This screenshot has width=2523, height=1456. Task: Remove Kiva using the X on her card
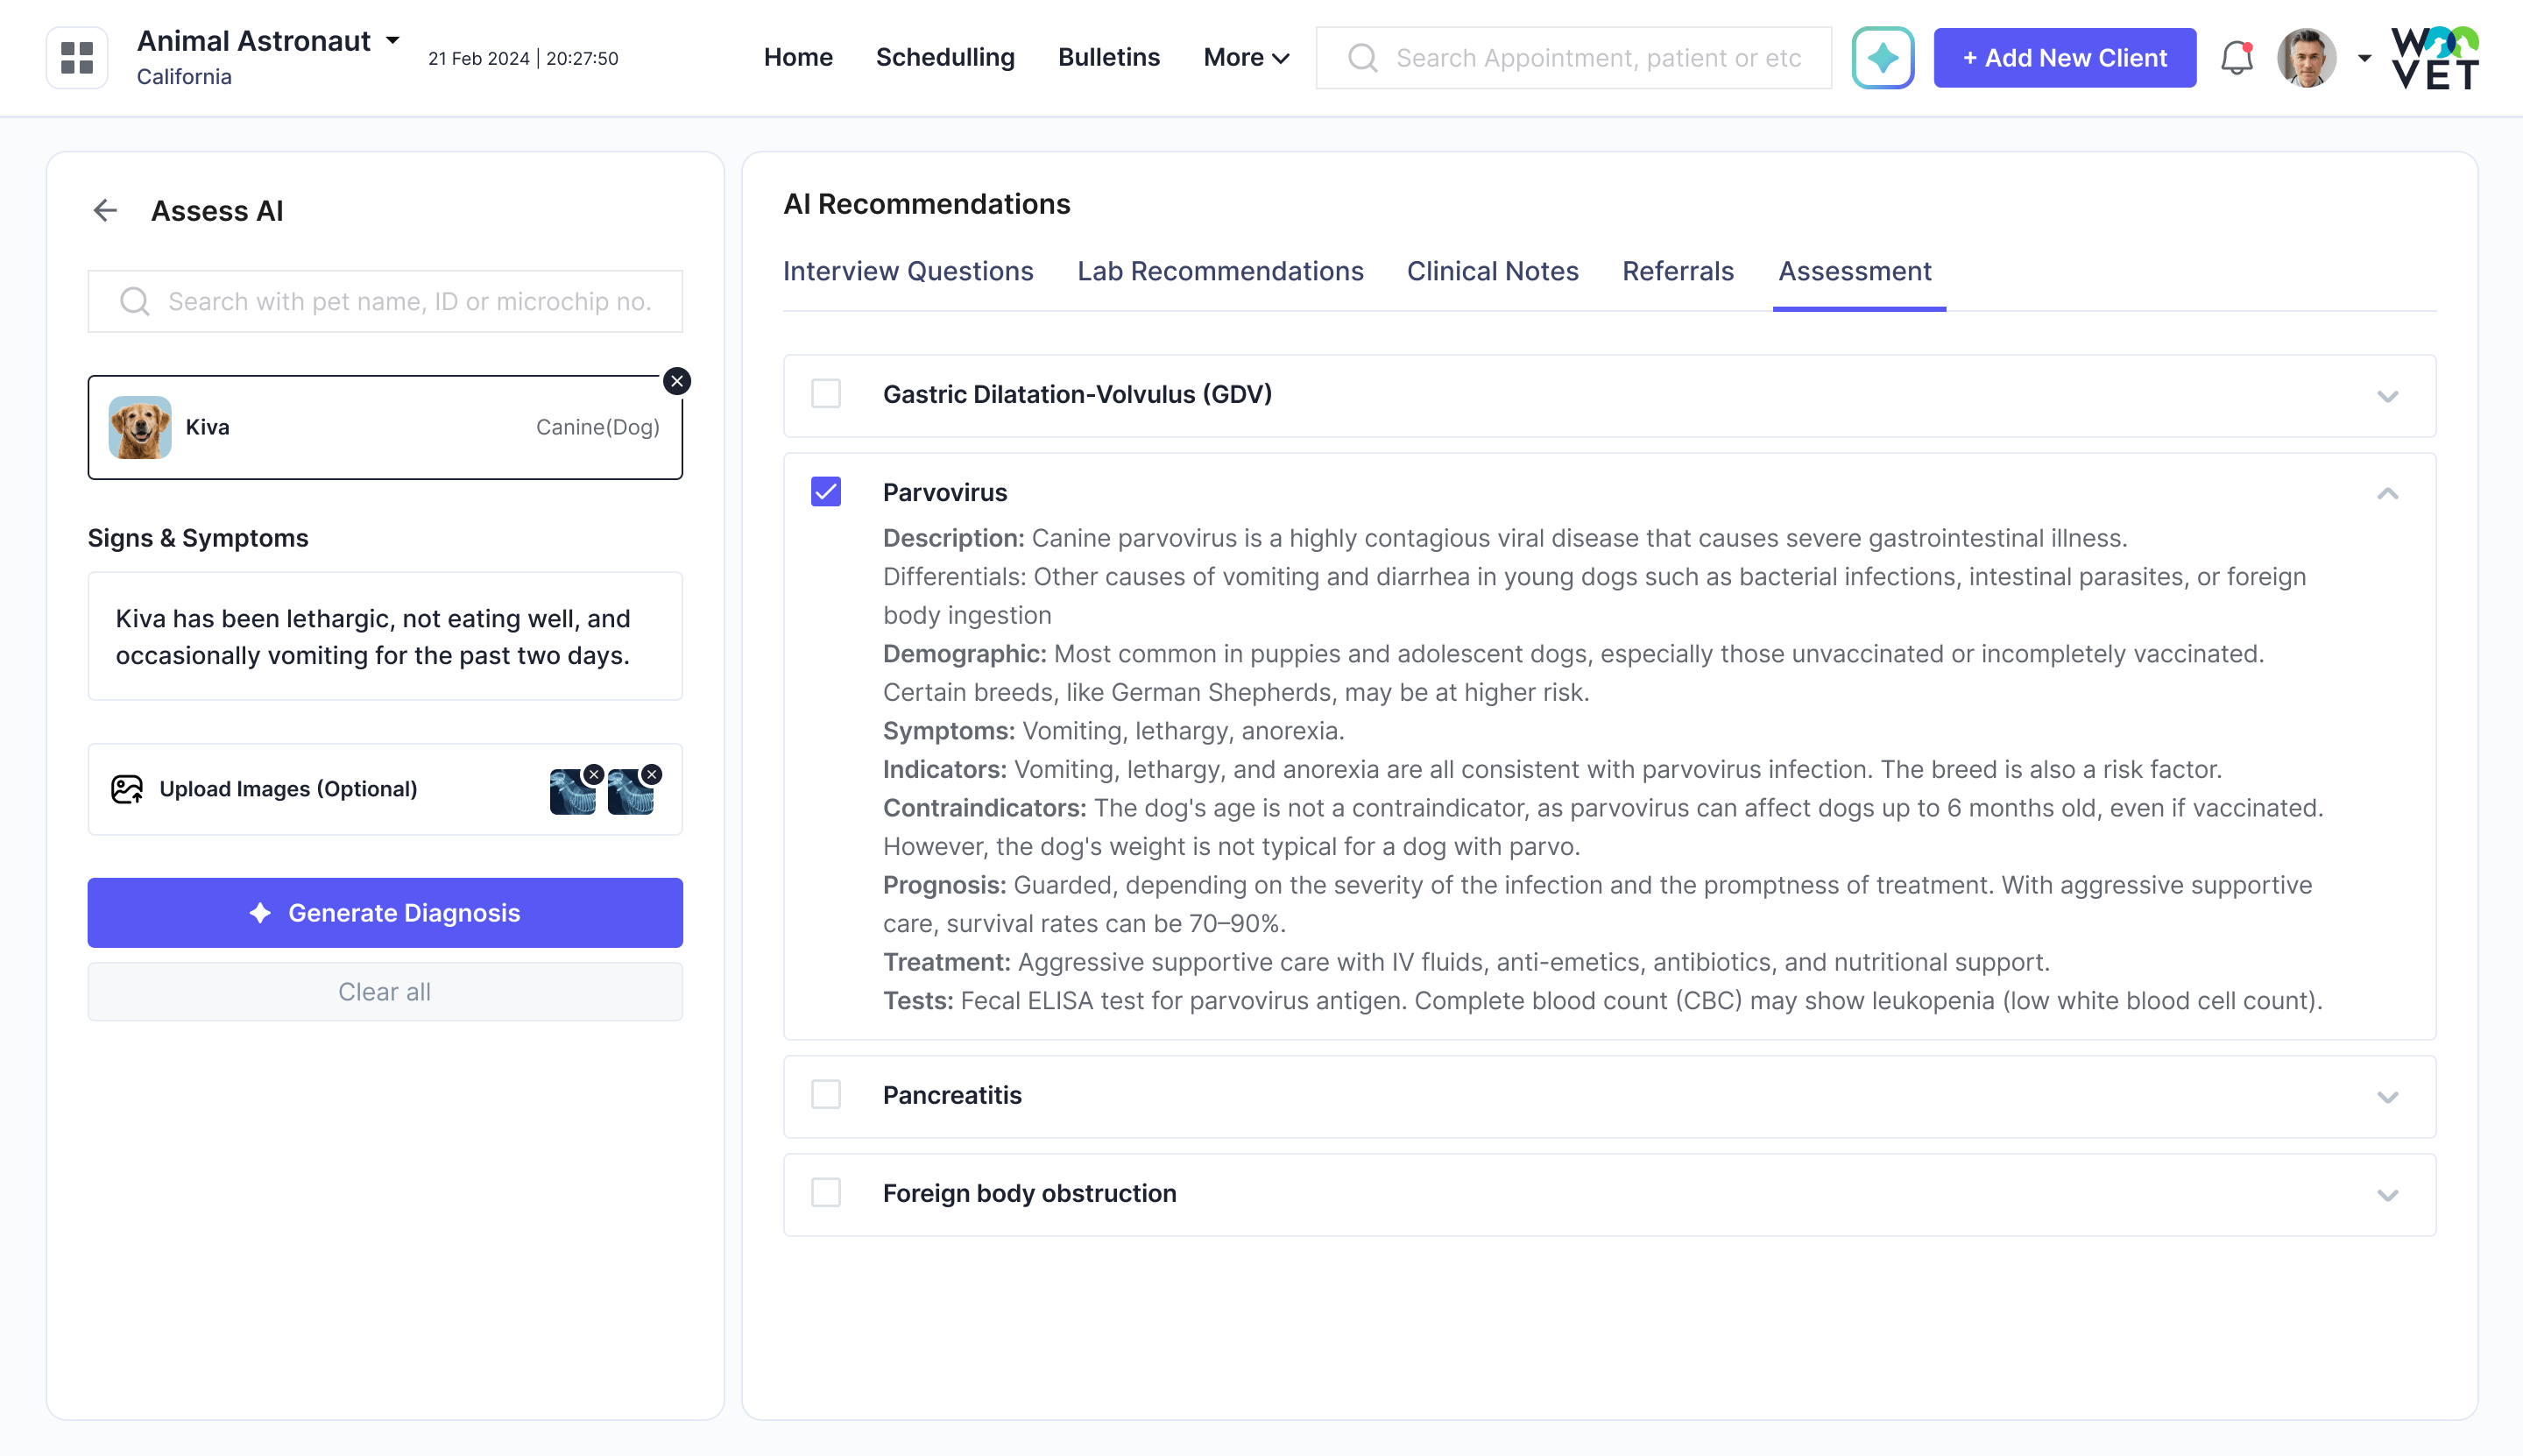click(x=677, y=381)
